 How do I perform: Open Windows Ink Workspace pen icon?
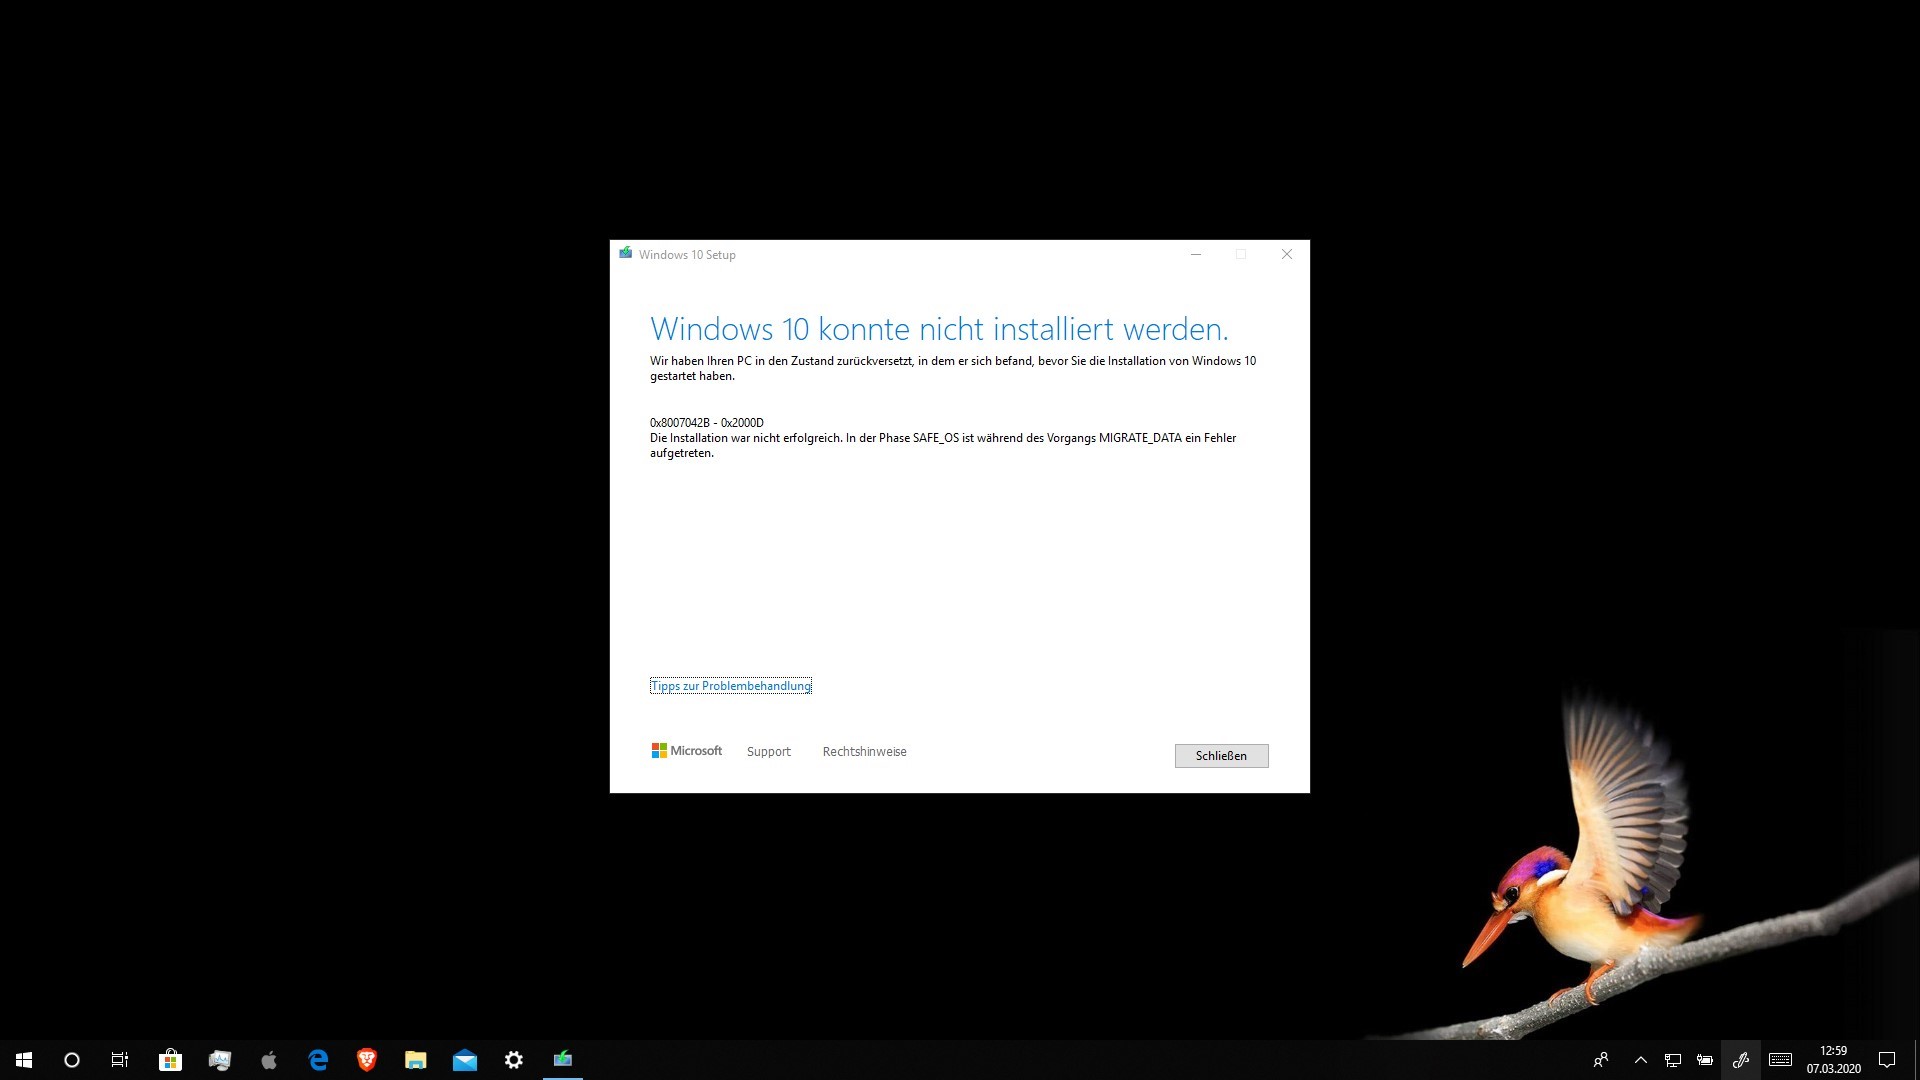pos(1741,1060)
